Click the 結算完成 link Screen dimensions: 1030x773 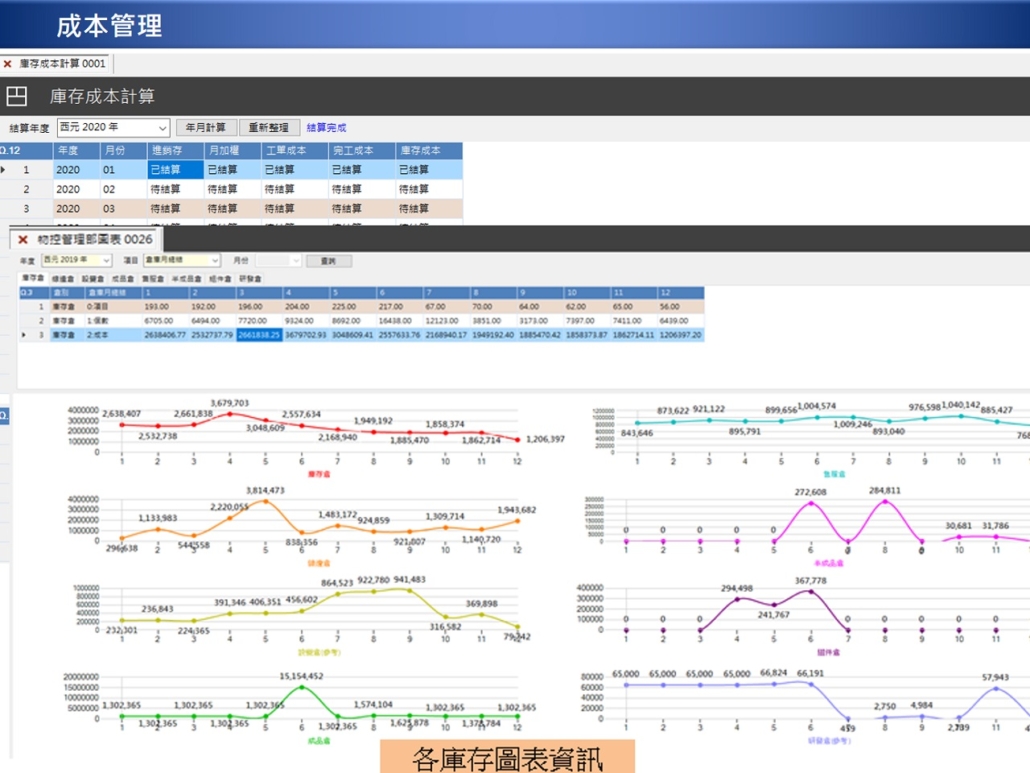coord(326,127)
